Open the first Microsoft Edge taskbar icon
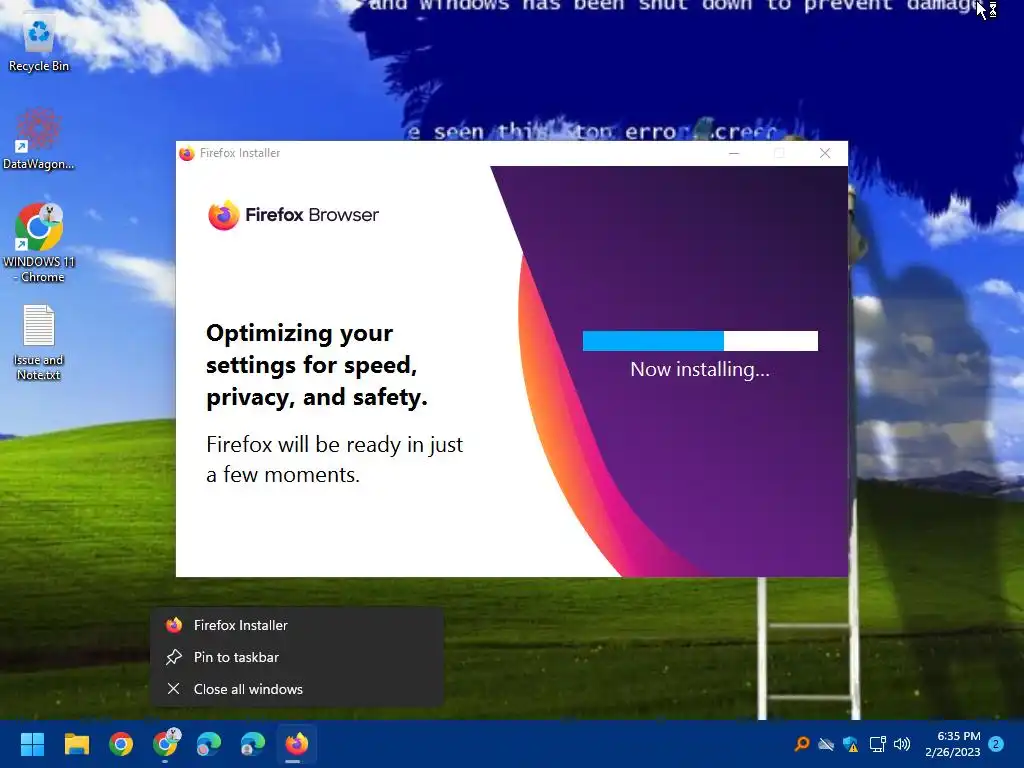The width and height of the screenshot is (1024, 768). point(209,744)
